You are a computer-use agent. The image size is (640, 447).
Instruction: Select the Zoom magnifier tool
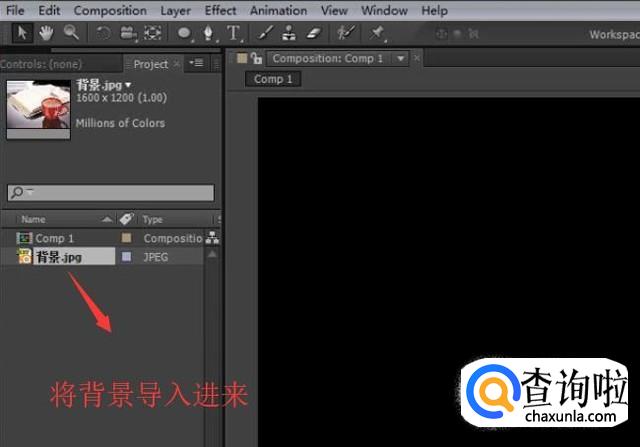click(x=71, y=33)
